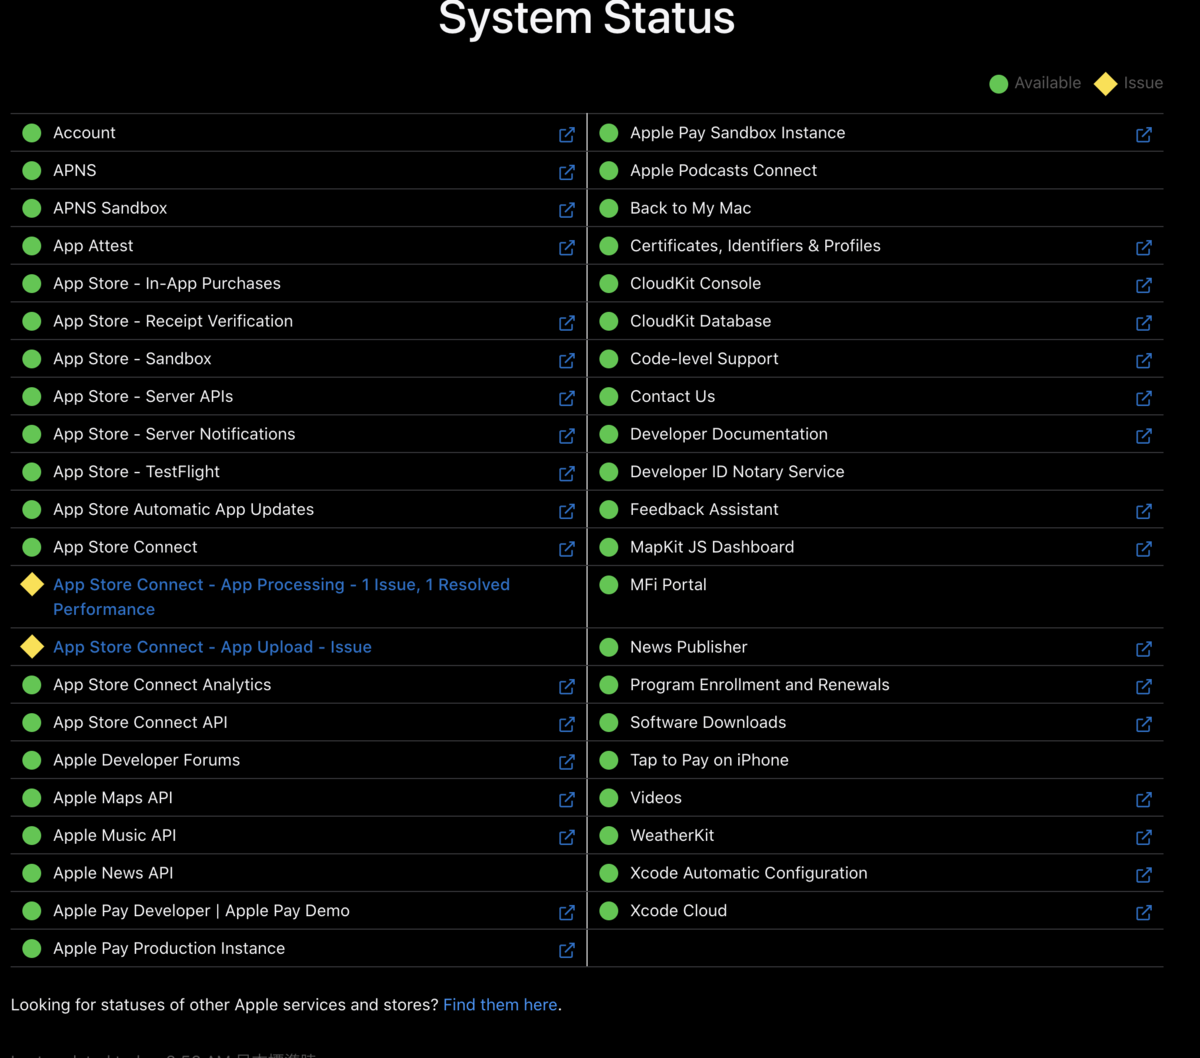Click the Issue legend label
Image resolution: width=1200 pixels, height=1058 pixels.
point(1143,83)
